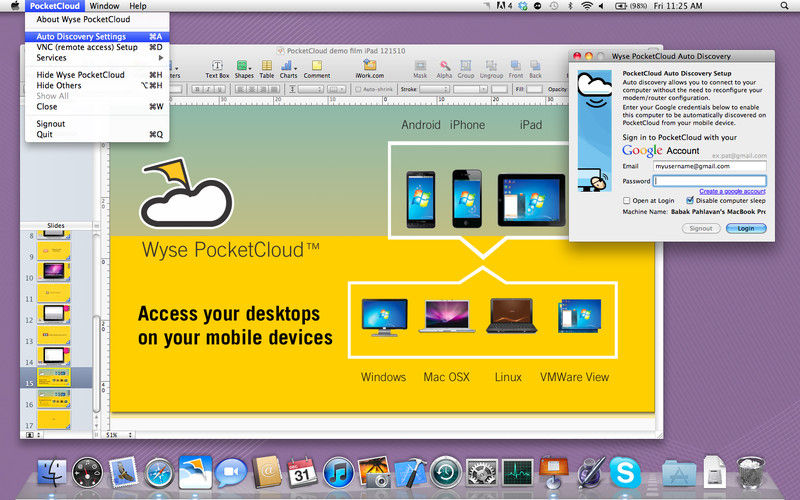Click the Mask toolbar icon

(420, 67)
